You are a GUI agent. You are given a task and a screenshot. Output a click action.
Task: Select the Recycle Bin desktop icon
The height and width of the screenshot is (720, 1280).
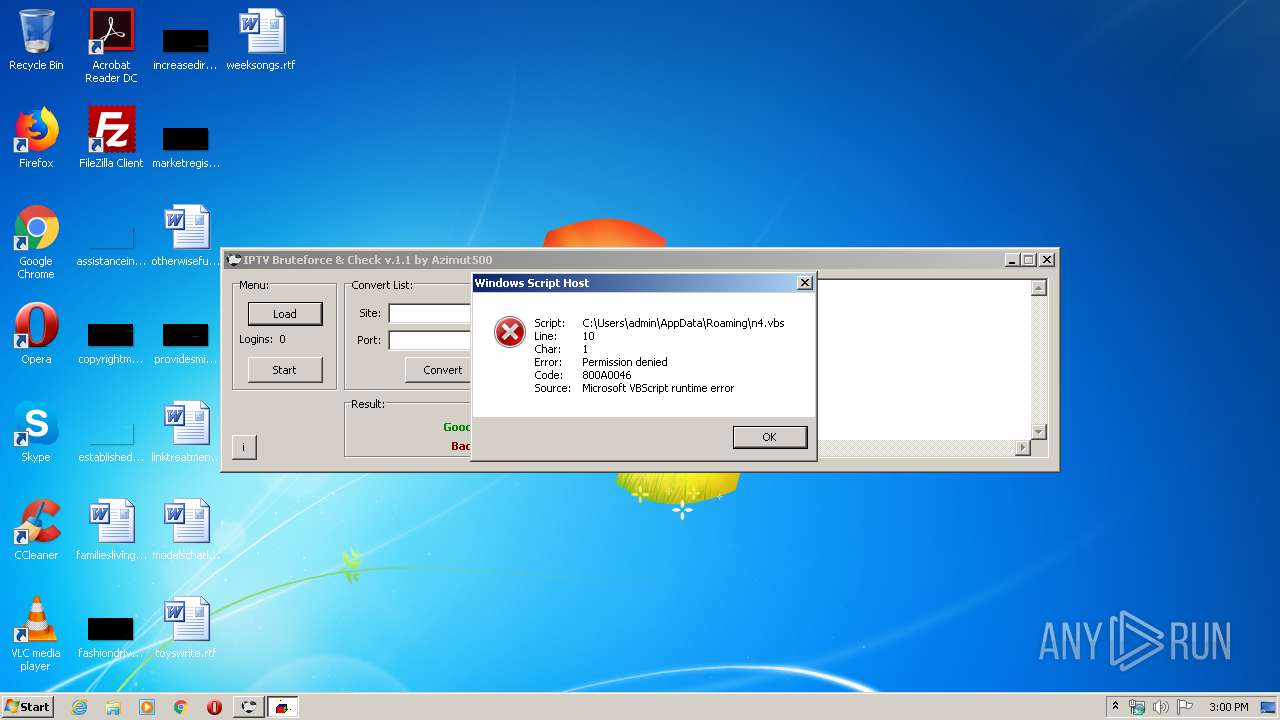click(x=36, y=41)
